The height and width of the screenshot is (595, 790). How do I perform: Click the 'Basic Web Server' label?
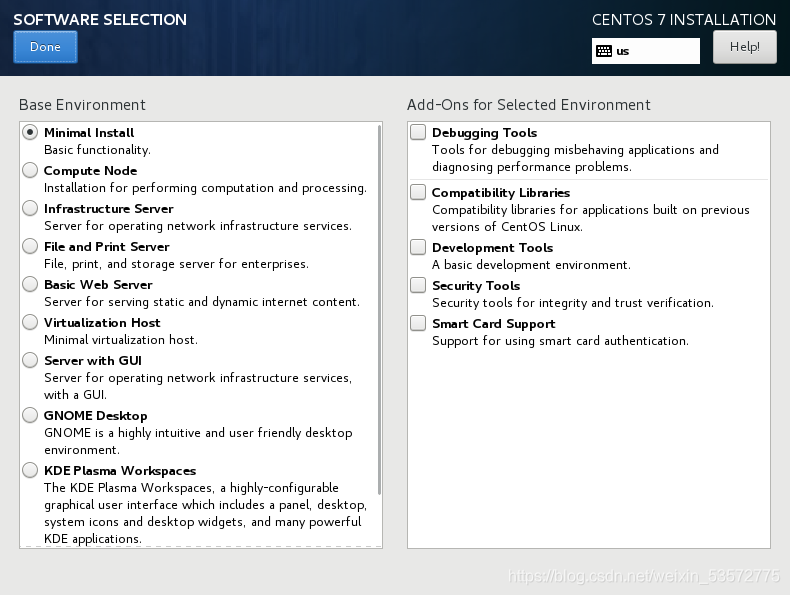click(98, 285)
